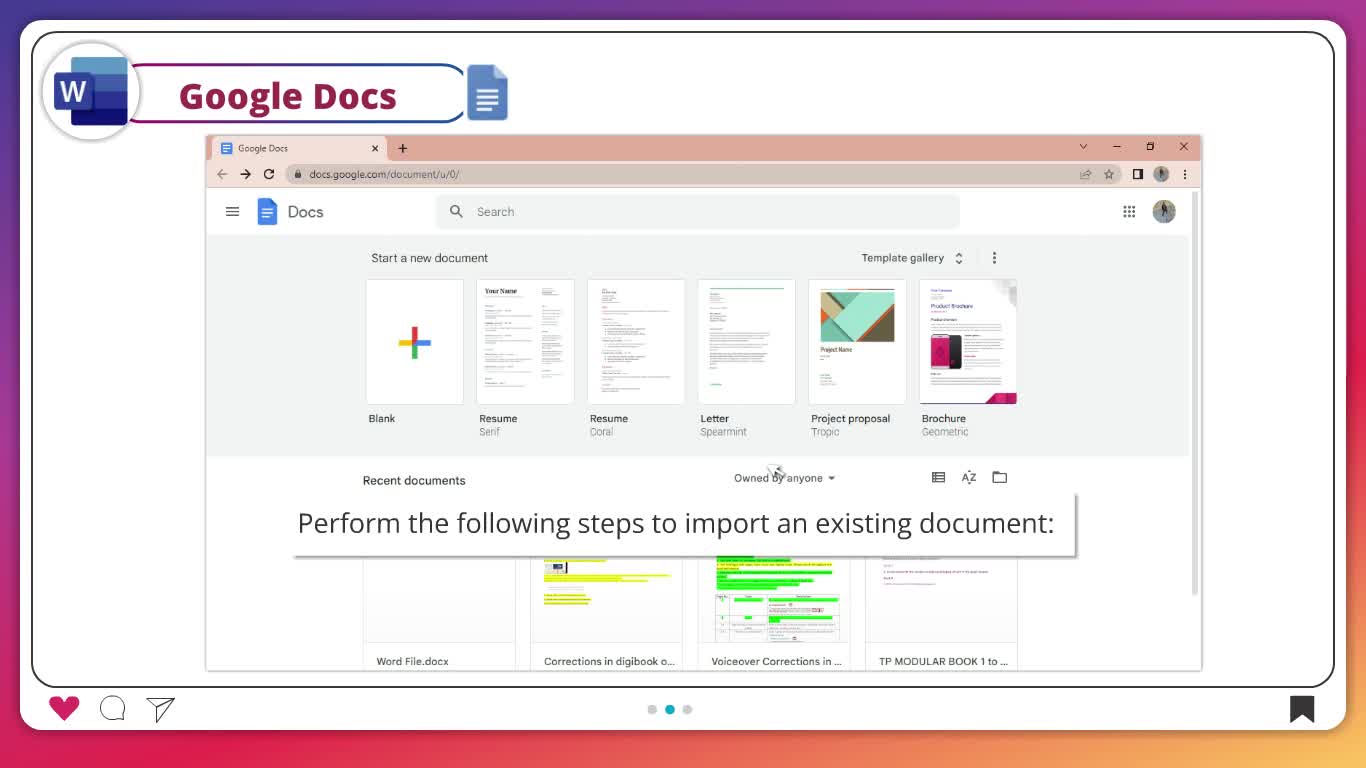Select the first carousel dot
1366x768 pixels.
(x=652, y=709)
